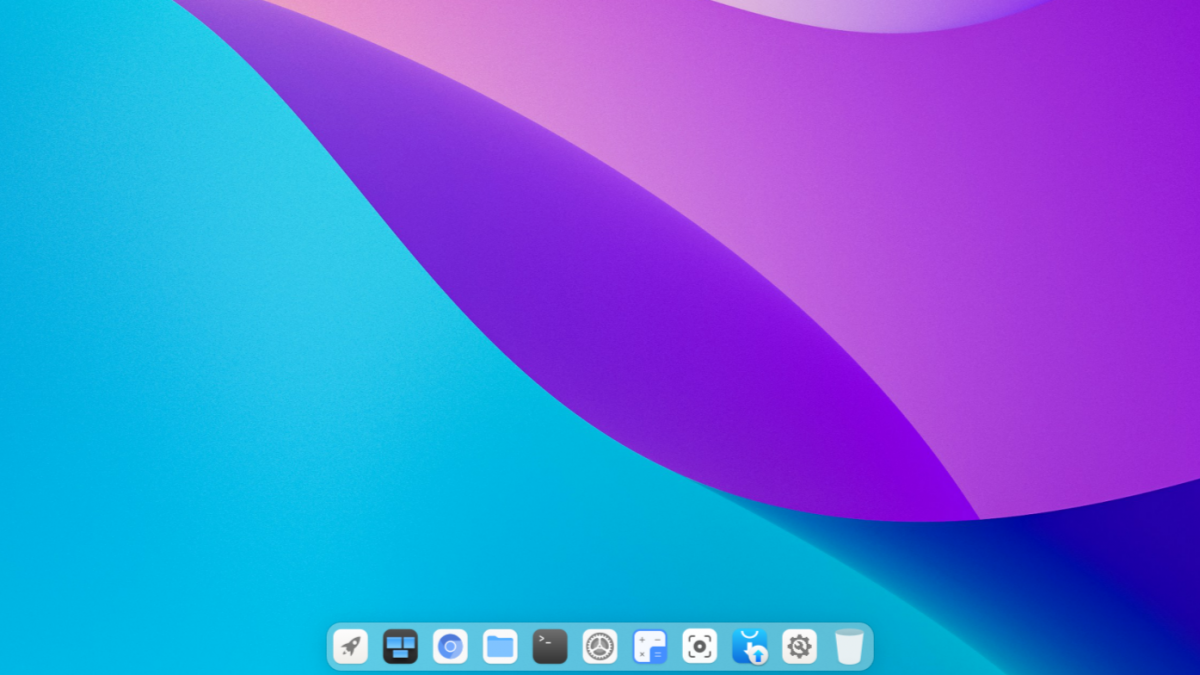Open the rocket Launcher icon in dock
The width and height of the screenshot is (1200, 675).
point(350,647)
